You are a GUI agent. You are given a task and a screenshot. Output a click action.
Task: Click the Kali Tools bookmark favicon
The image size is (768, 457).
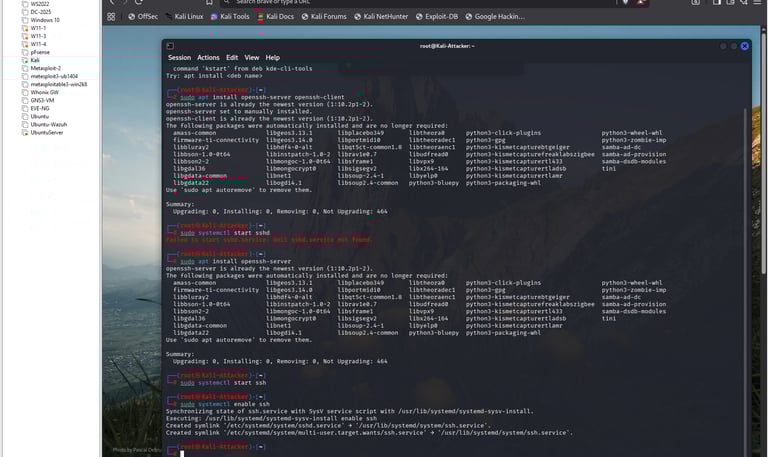[x=214, y=17]
